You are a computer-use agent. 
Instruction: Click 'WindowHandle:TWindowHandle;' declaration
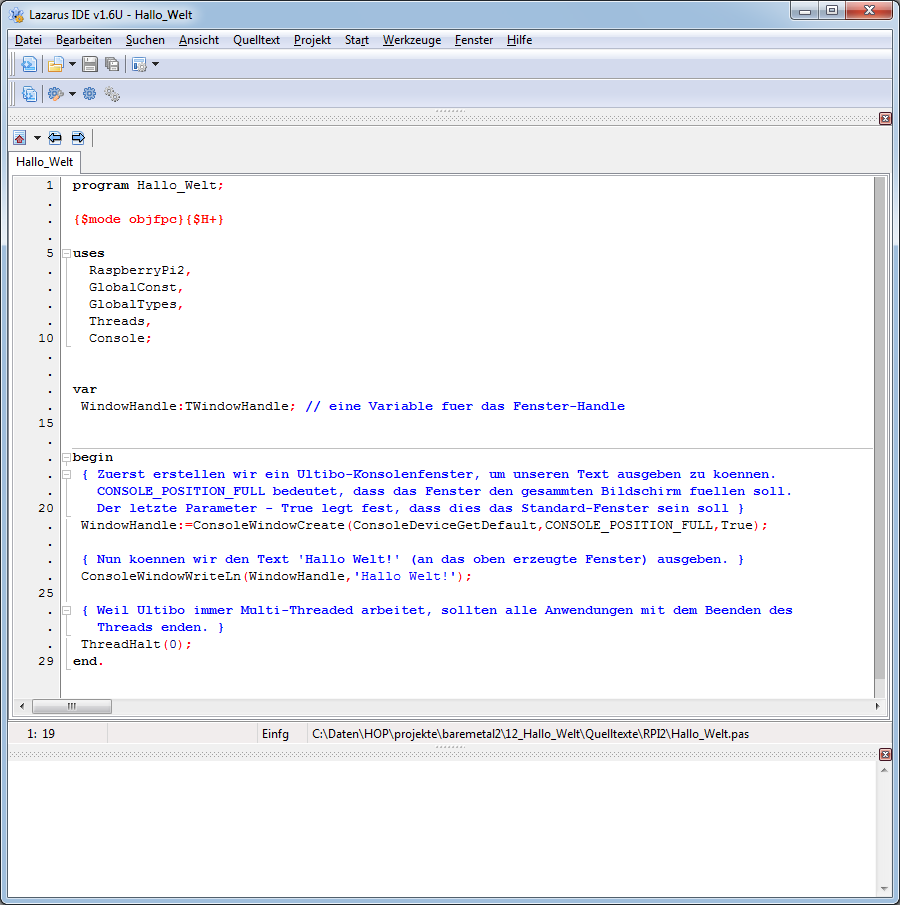pyautogui.click(x=188, y=406)
